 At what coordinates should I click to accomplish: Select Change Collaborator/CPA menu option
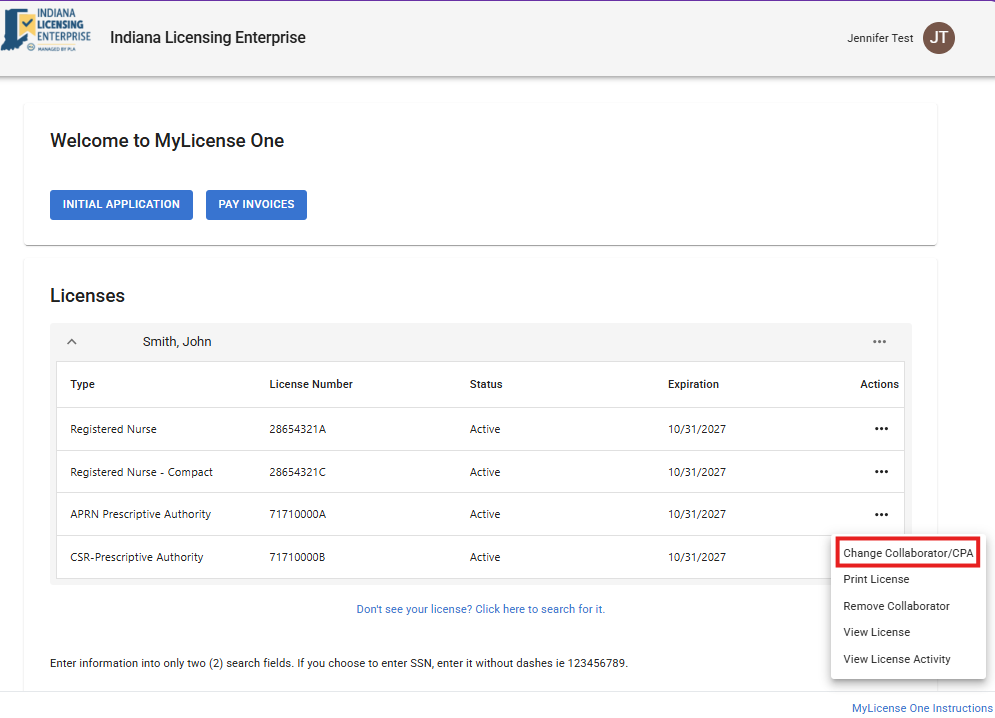point(907,553)
